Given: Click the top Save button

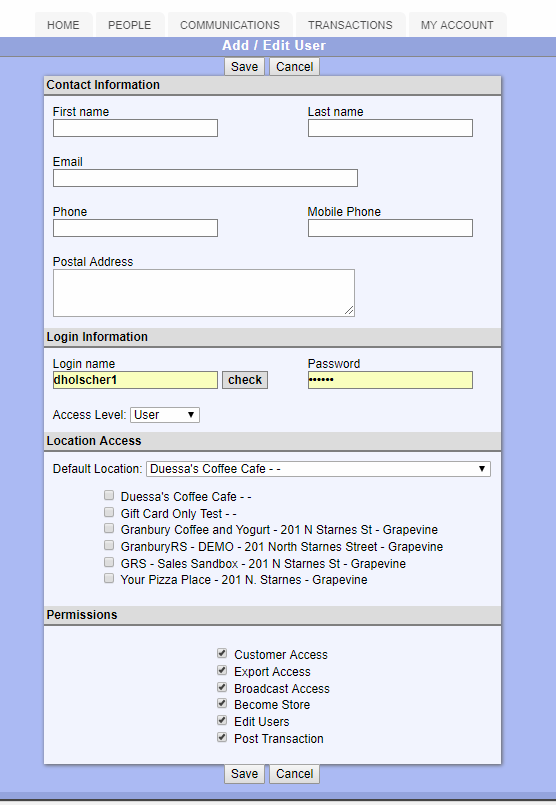Looking at the screenshot, I should click(x=244, y=67).
